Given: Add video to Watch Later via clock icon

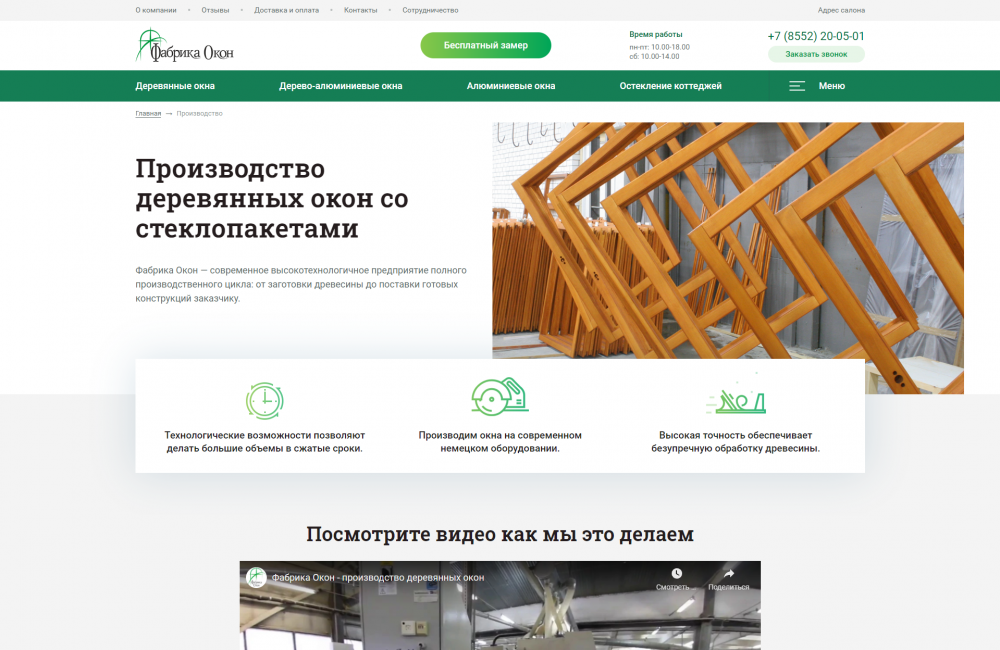Looking at the screenshot, I should tap(677, 574).
